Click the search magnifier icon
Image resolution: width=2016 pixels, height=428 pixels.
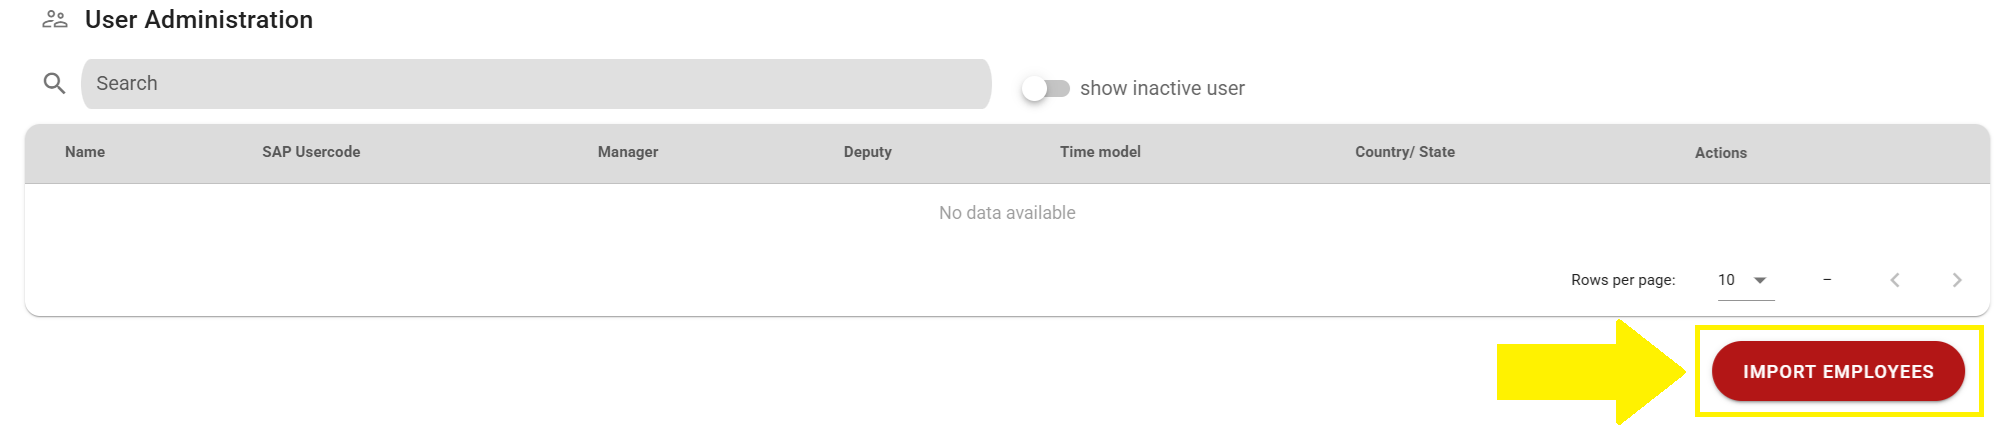coord(54,84)
